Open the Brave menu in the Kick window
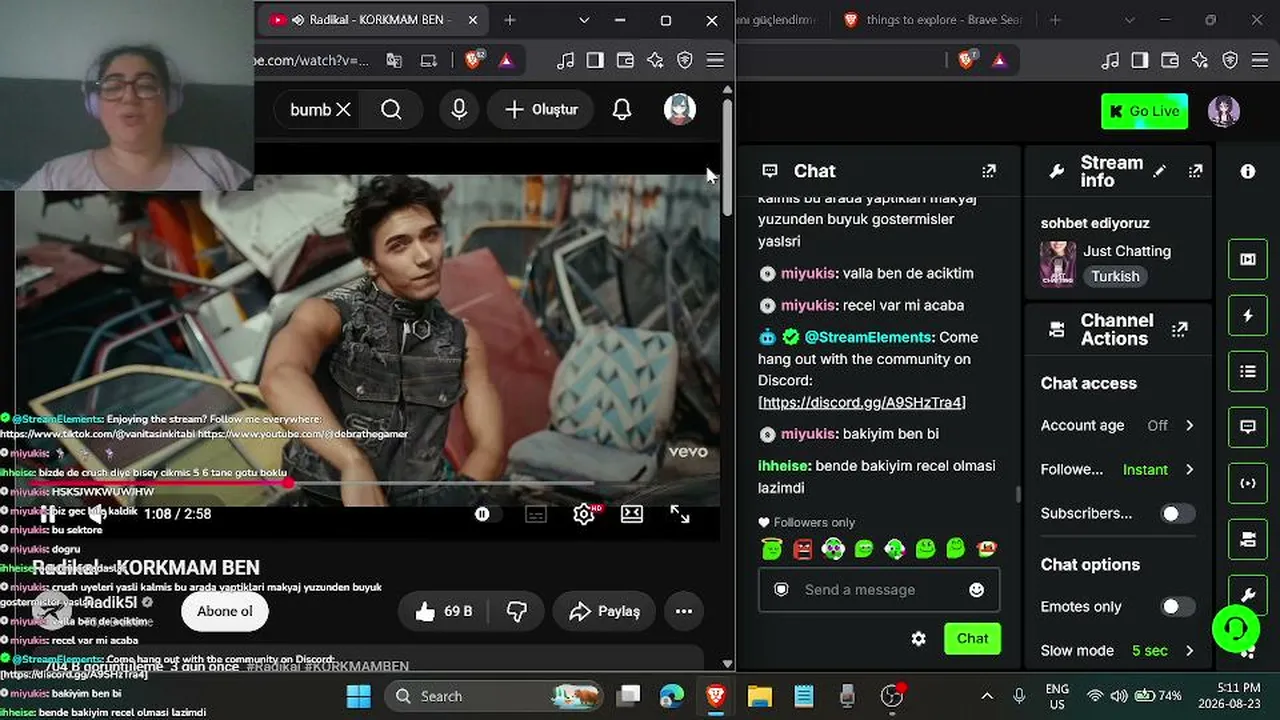 1260,61
